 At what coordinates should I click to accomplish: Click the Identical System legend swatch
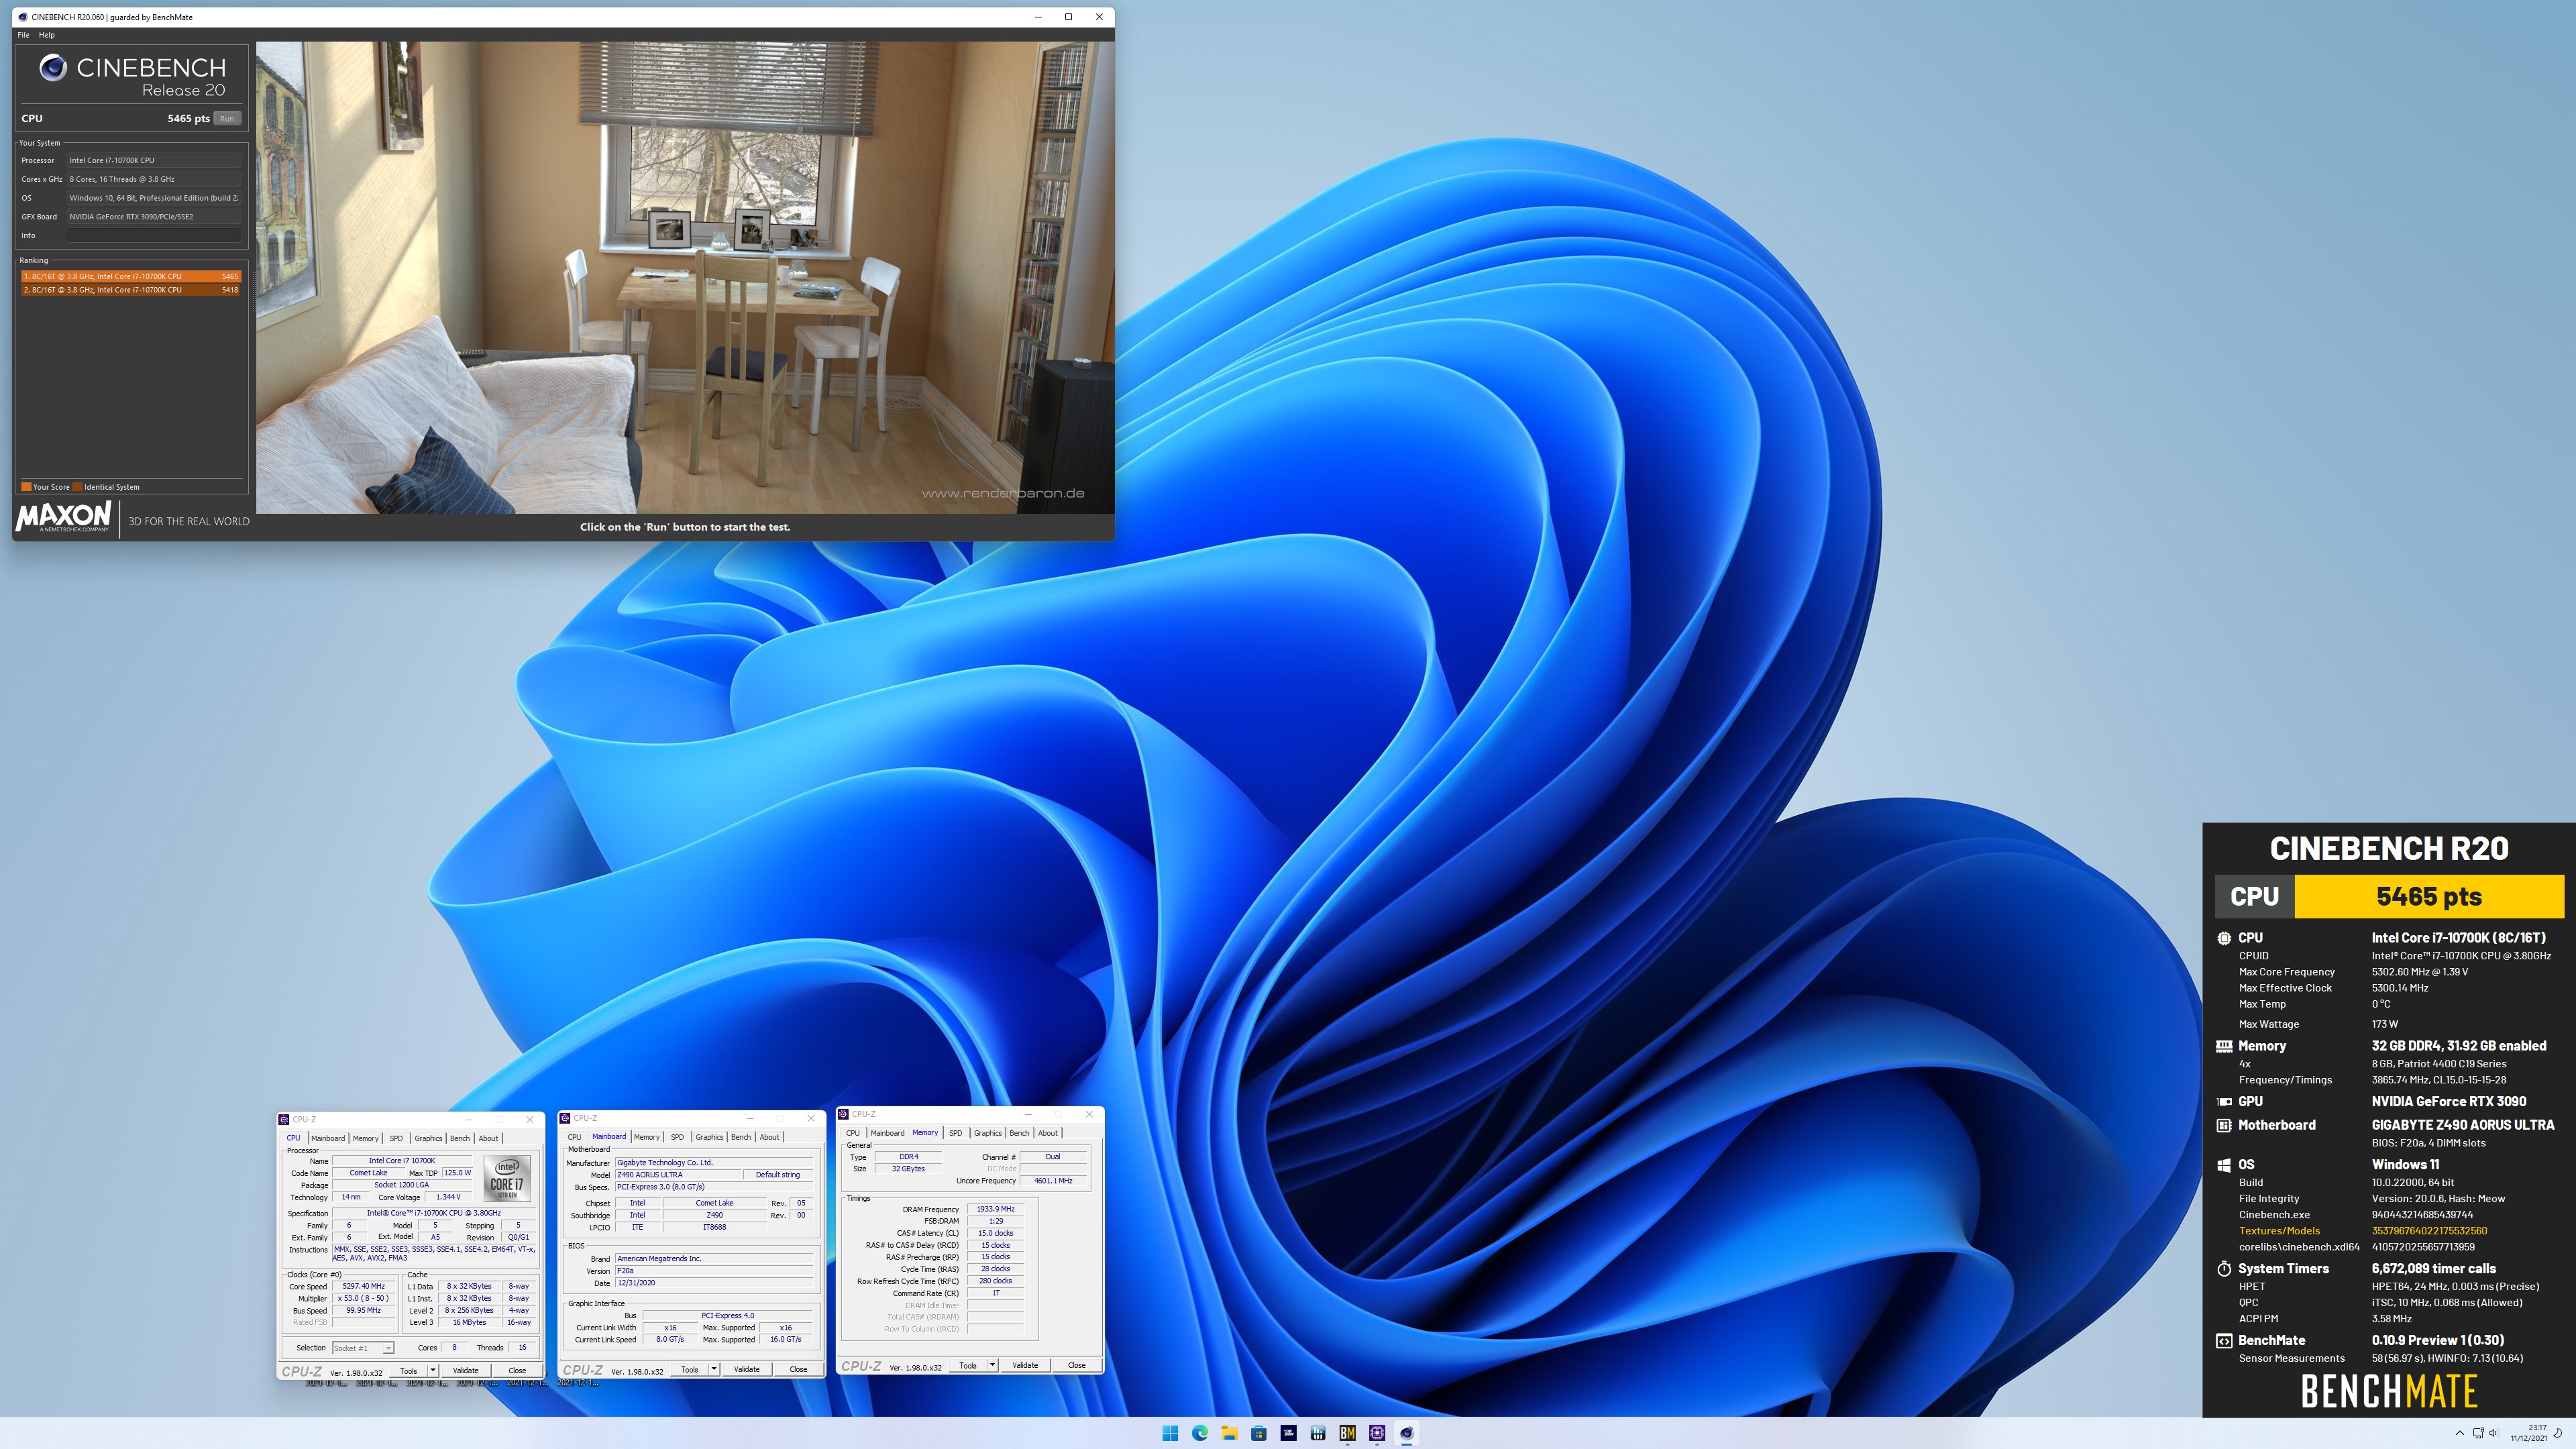[x=78, y=487]
